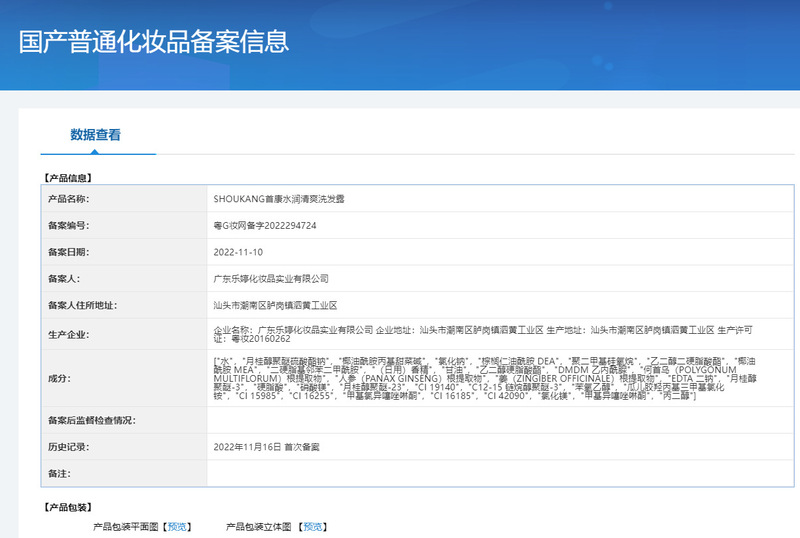Open the 数据查看 tab
800x538 pixels.
coord(96,135)
